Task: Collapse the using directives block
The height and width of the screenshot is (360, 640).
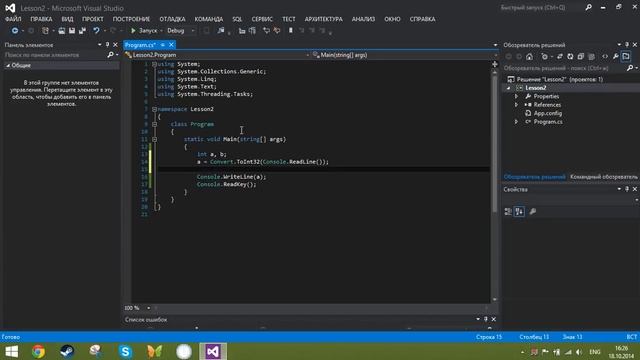Action: click(x=154, y=64)
